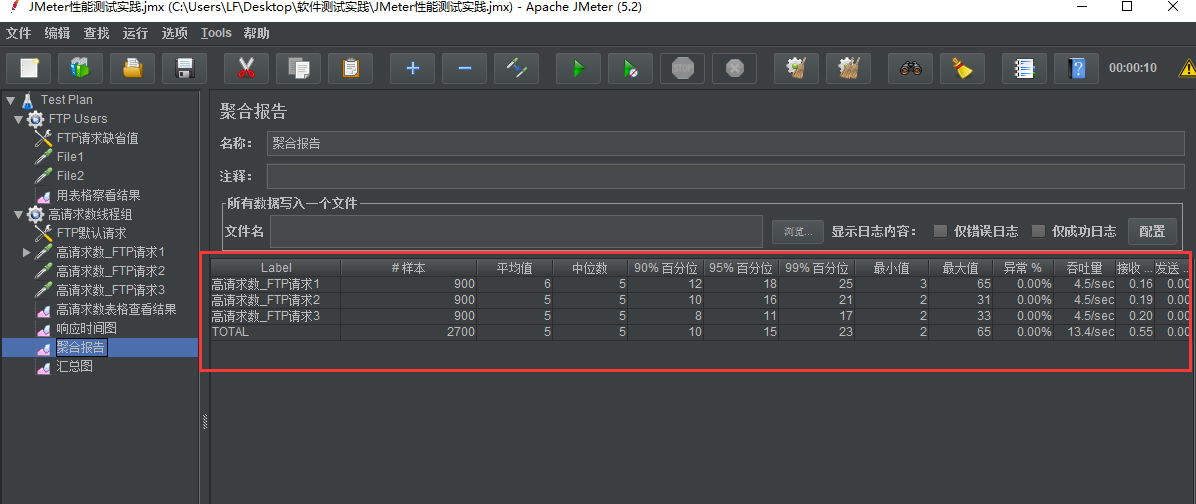Viewport: 1196px width, 504px height.
Task: Expand all nodes with plus icon
Action: tap(413, 68)
